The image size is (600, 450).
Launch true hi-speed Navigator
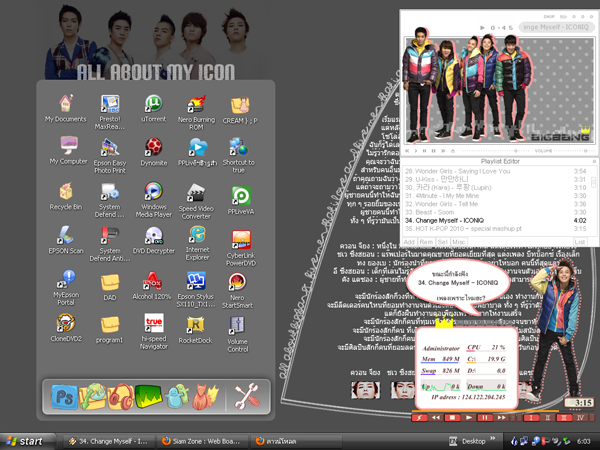pyautogui.click(x=153, y=331)
